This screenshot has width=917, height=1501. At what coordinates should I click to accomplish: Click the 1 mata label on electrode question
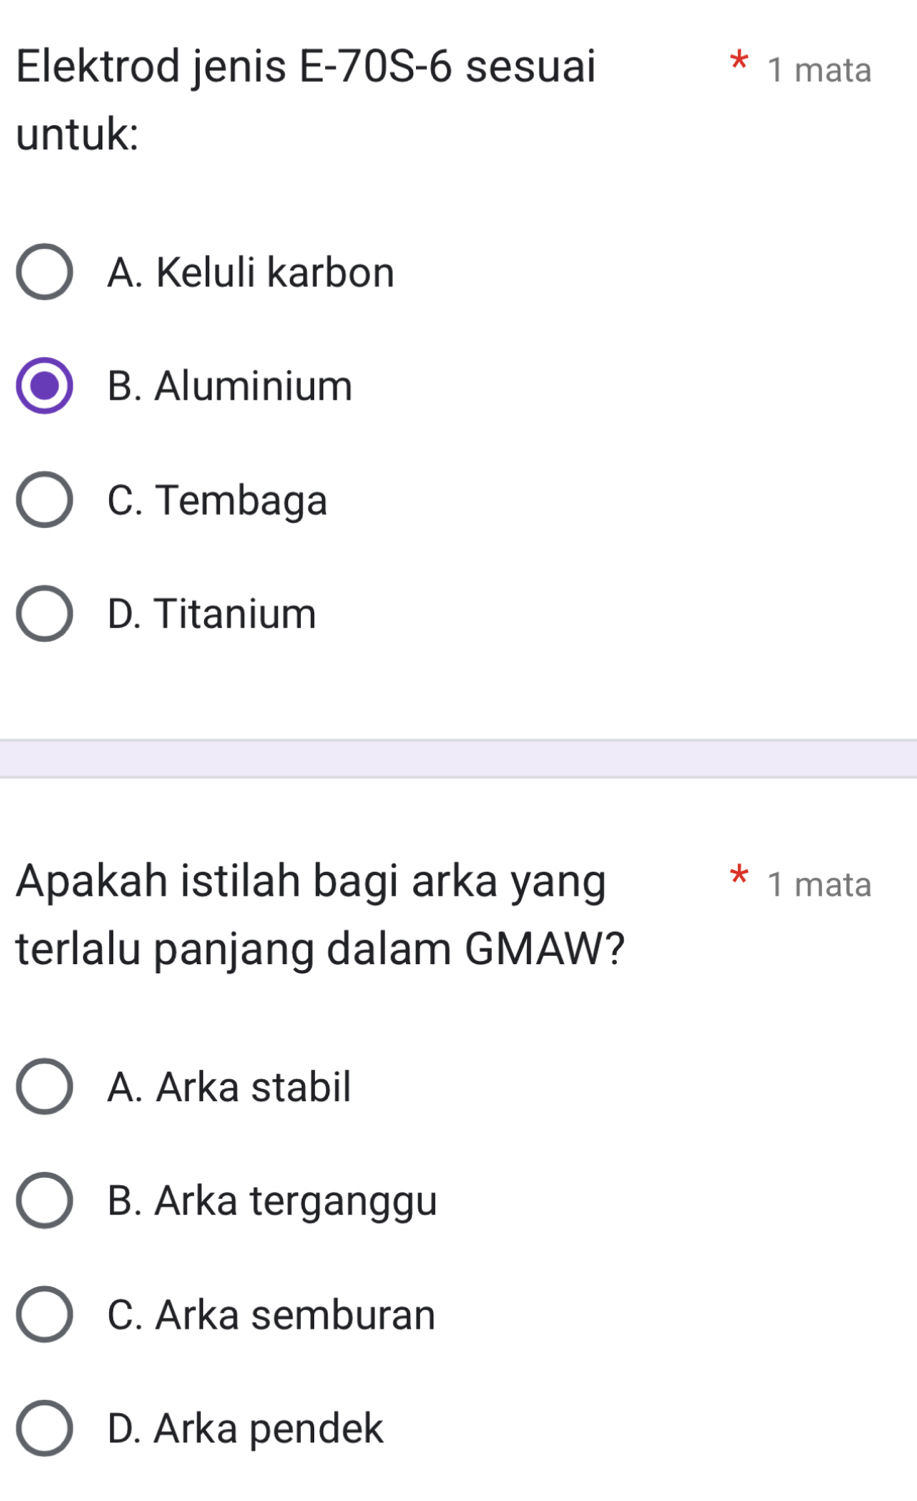pyautogui.click(x=819, y=70)
